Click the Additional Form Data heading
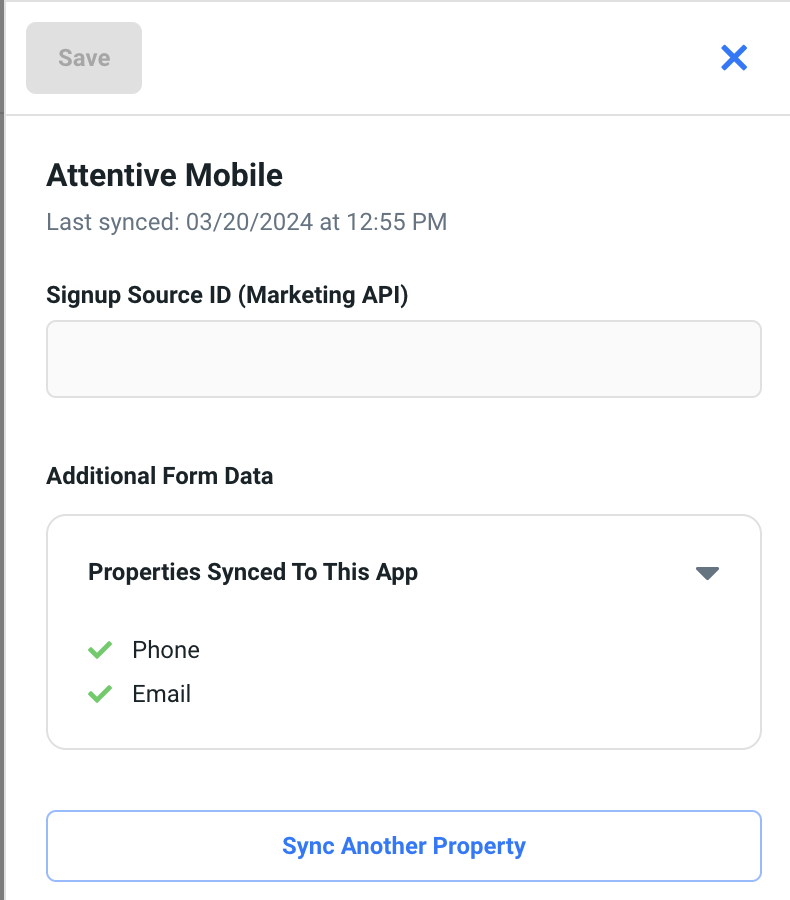 click(160, 476)
